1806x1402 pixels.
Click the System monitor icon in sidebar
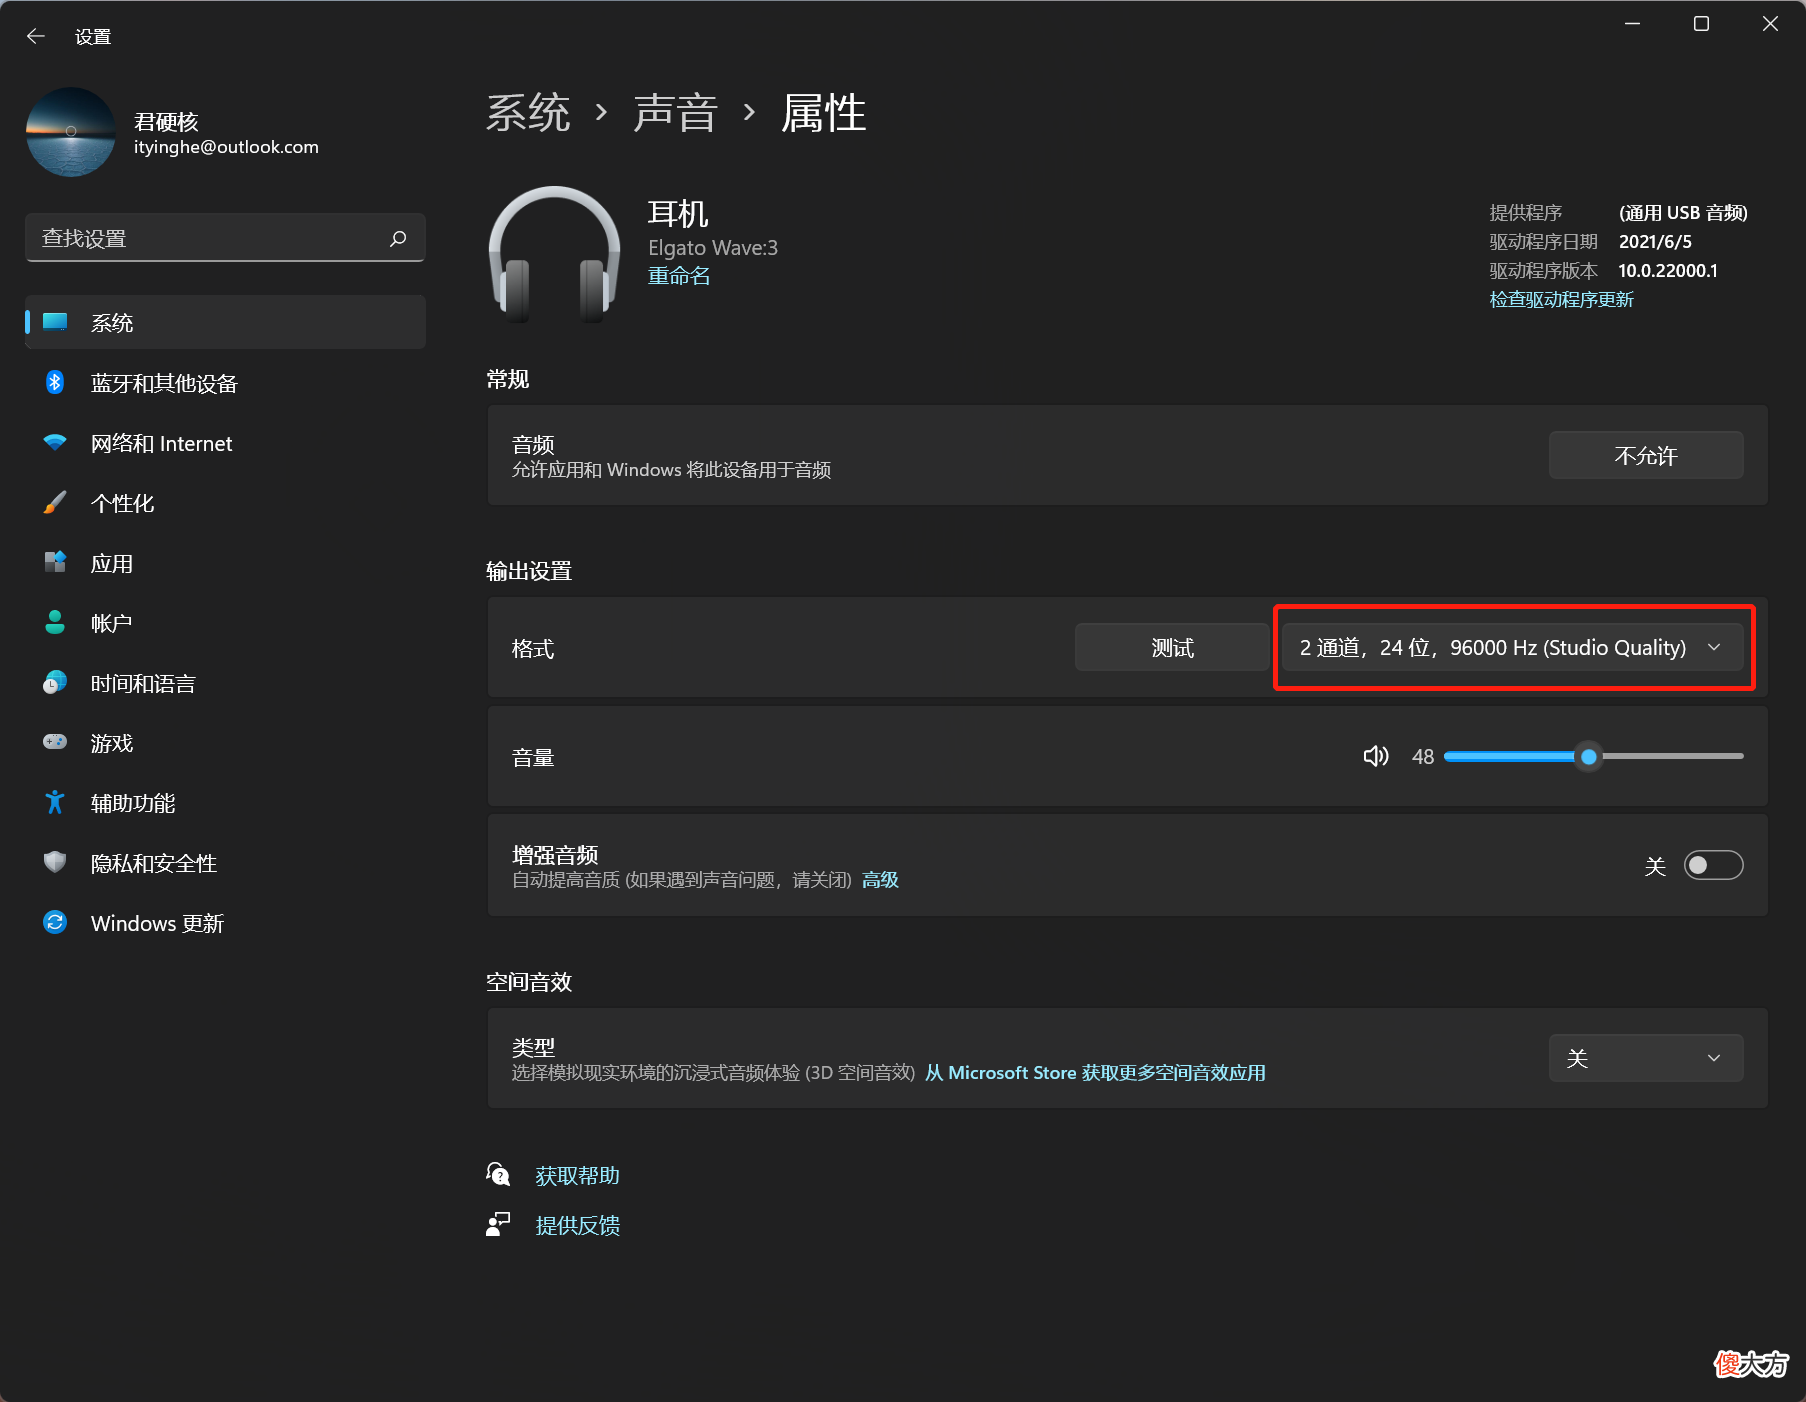pos(55,322)
